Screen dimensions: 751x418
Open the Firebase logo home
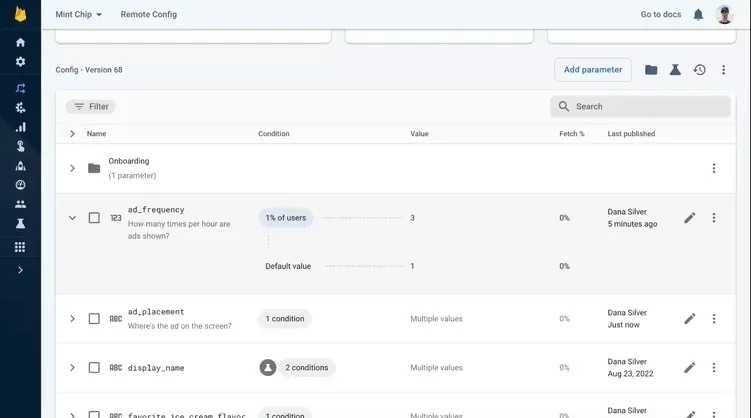click(20, 14)
